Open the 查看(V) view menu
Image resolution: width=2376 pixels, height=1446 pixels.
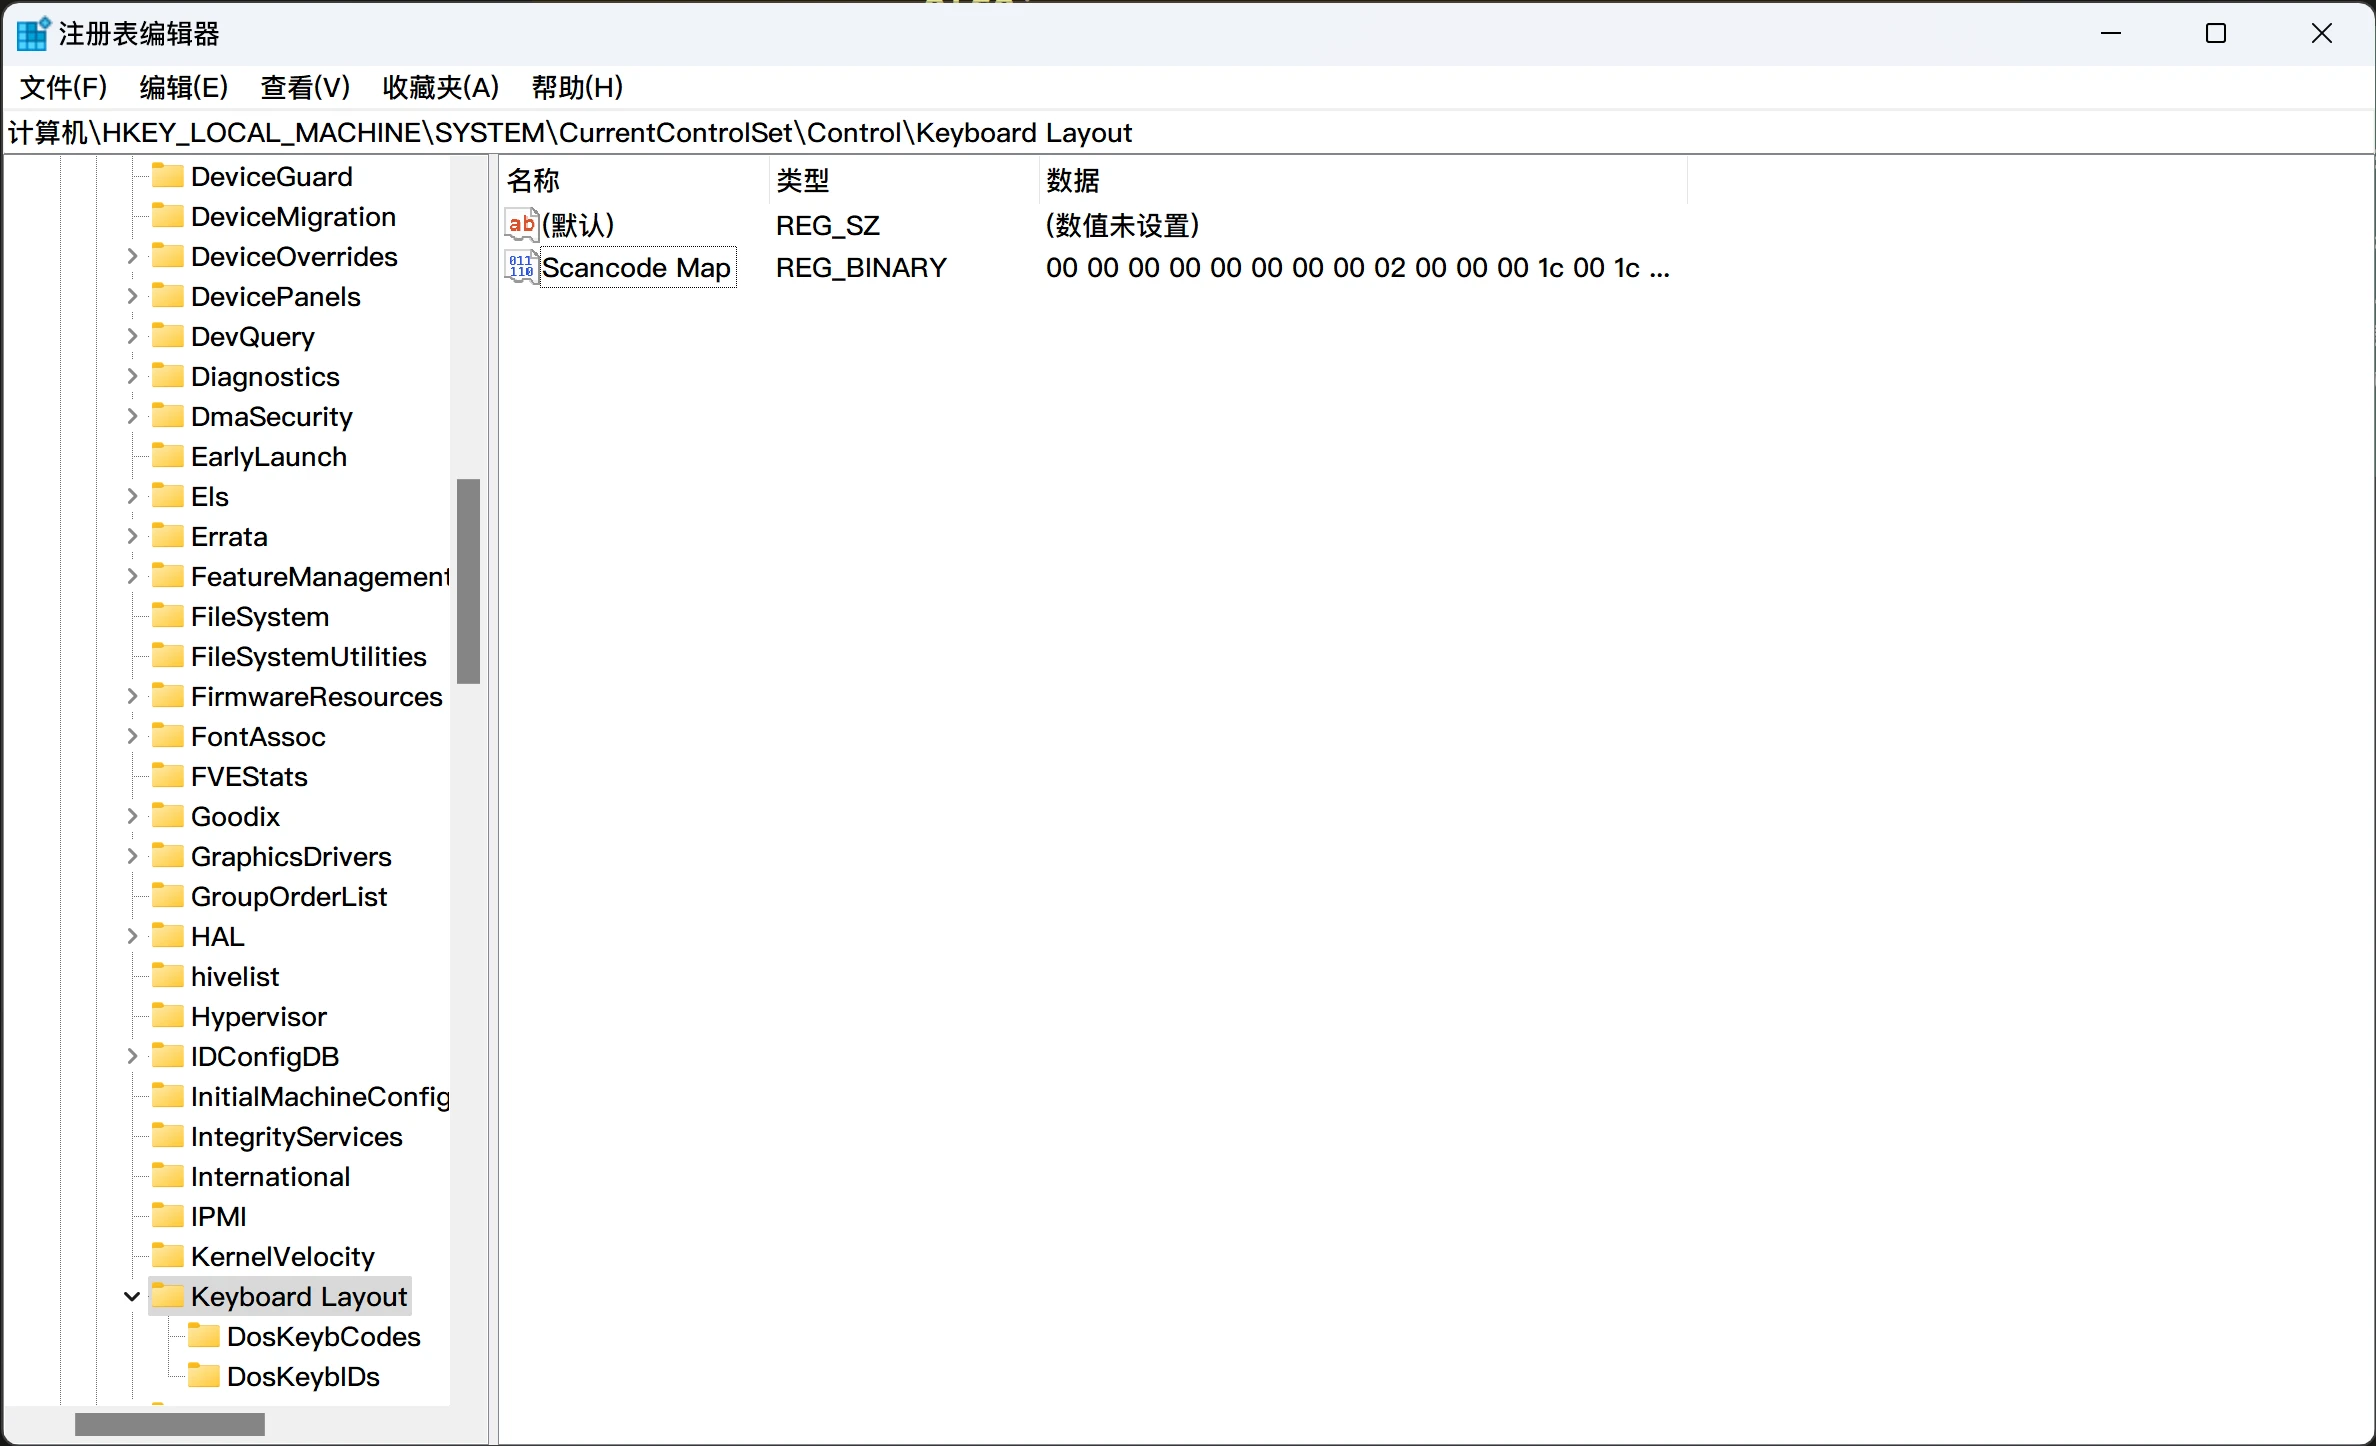click(305, 87)
